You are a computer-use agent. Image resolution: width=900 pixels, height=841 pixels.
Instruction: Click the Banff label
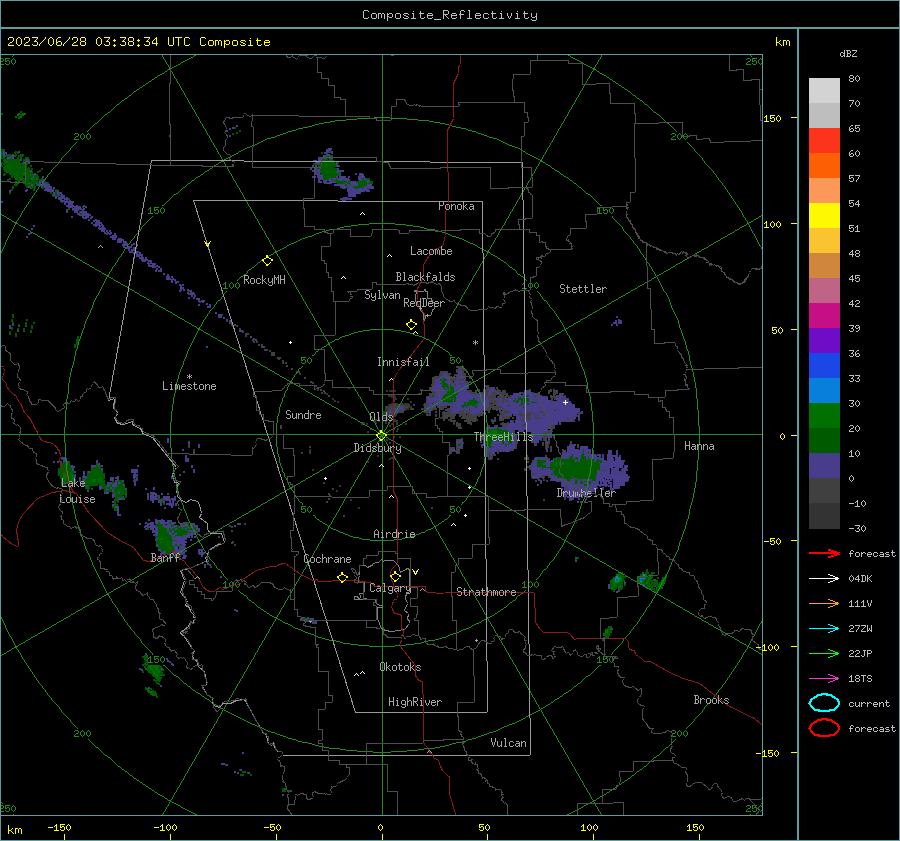(165, 557)
